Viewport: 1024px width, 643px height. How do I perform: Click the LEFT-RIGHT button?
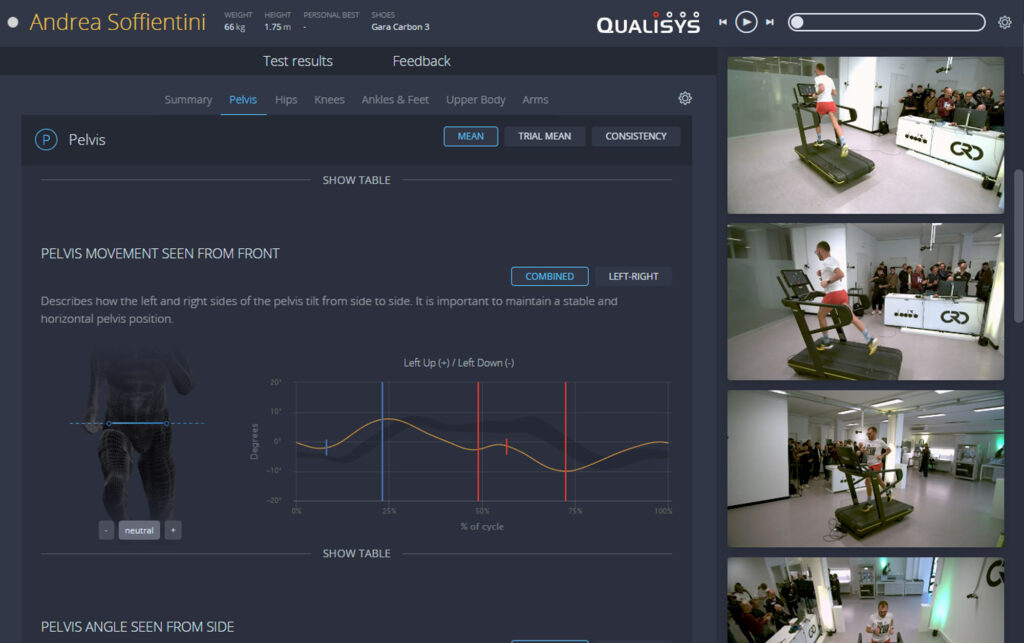tap(634, 276)
